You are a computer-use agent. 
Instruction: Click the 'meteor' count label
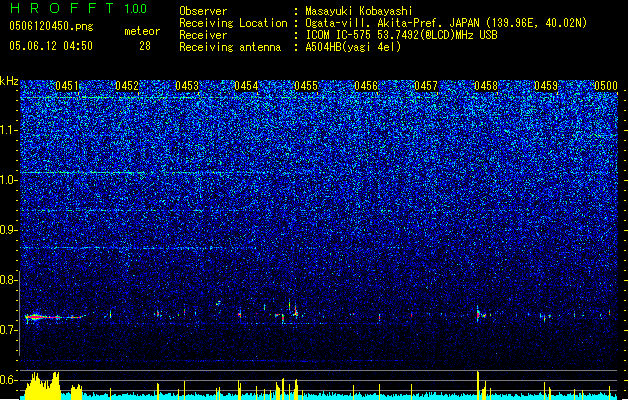click(x=142, y=31)
